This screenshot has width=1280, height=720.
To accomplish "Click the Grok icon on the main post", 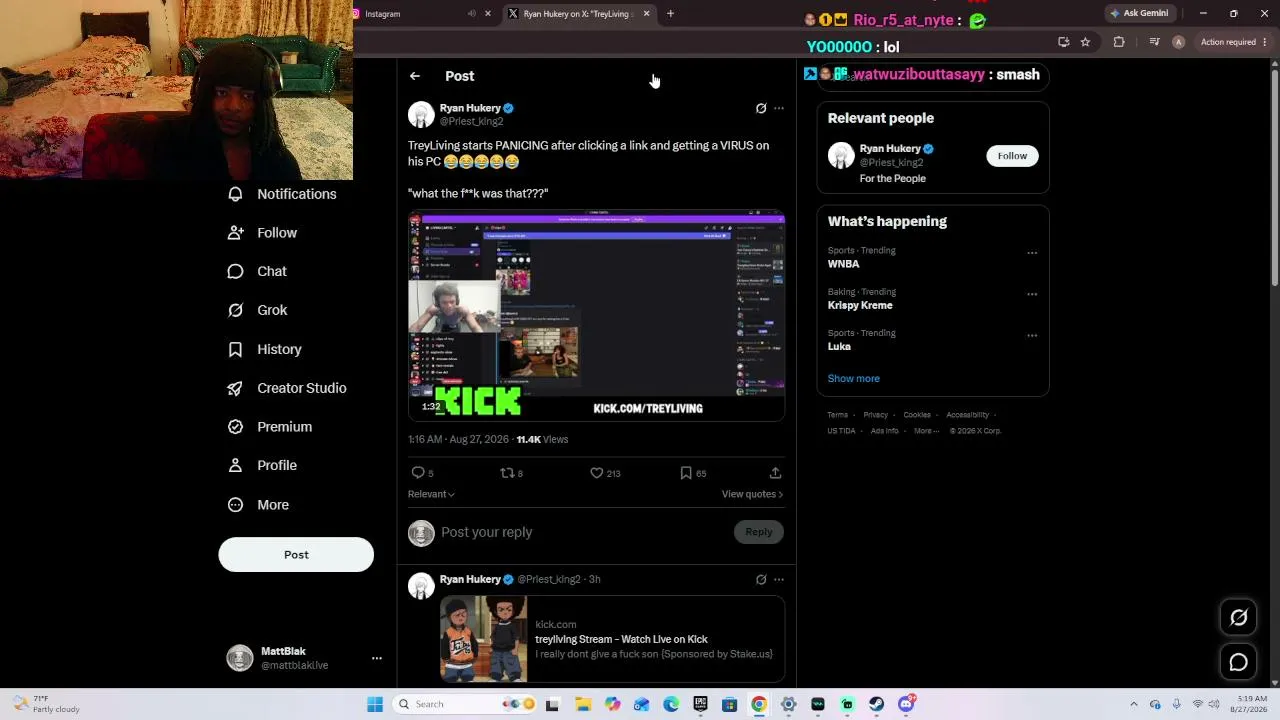I will coord(761,108).
